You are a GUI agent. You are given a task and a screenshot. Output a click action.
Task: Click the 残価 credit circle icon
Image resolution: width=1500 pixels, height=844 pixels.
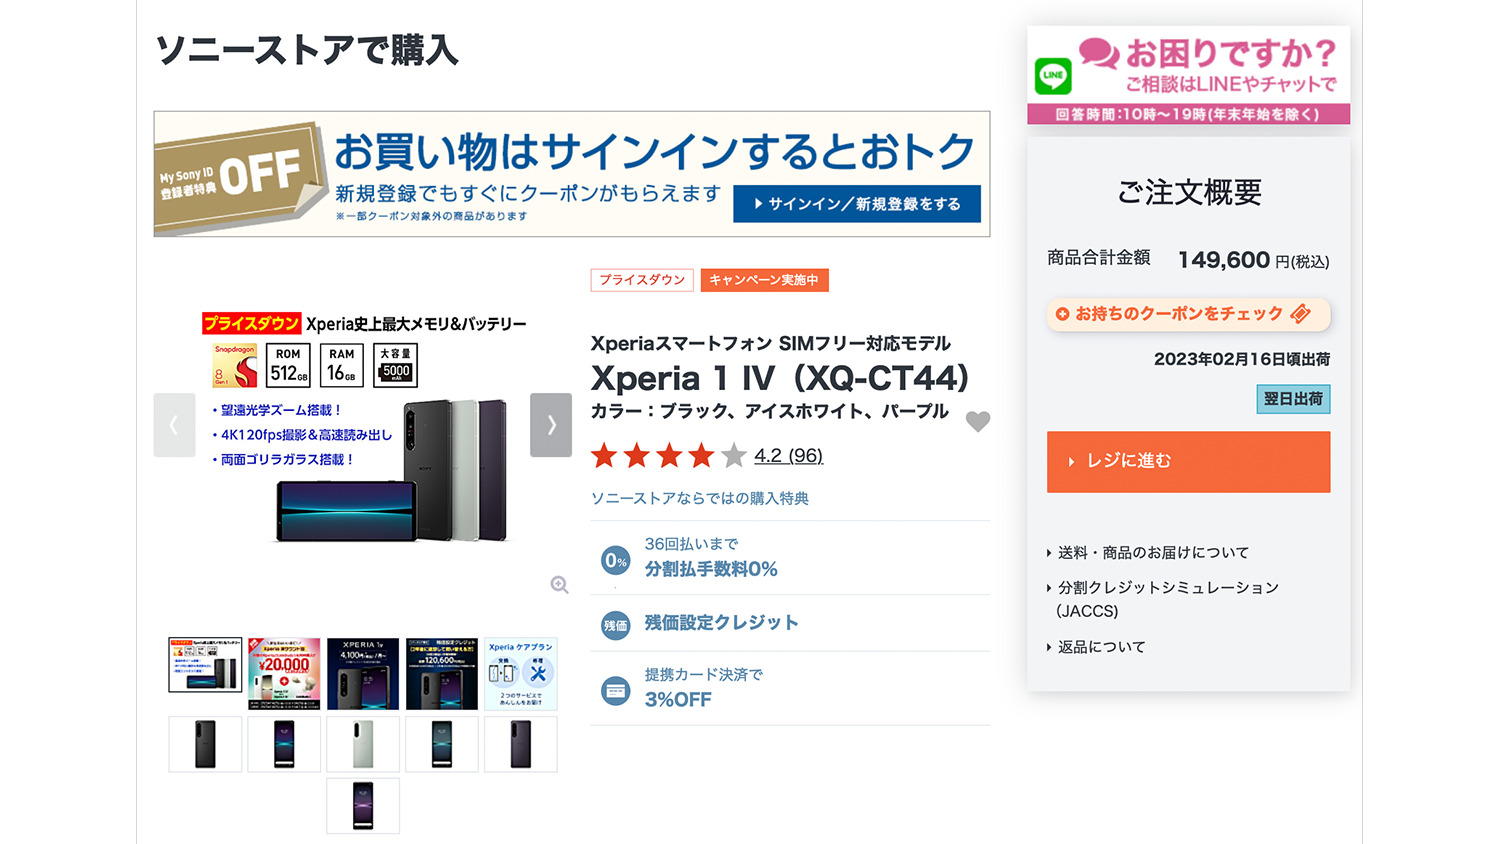coord(616,625)
